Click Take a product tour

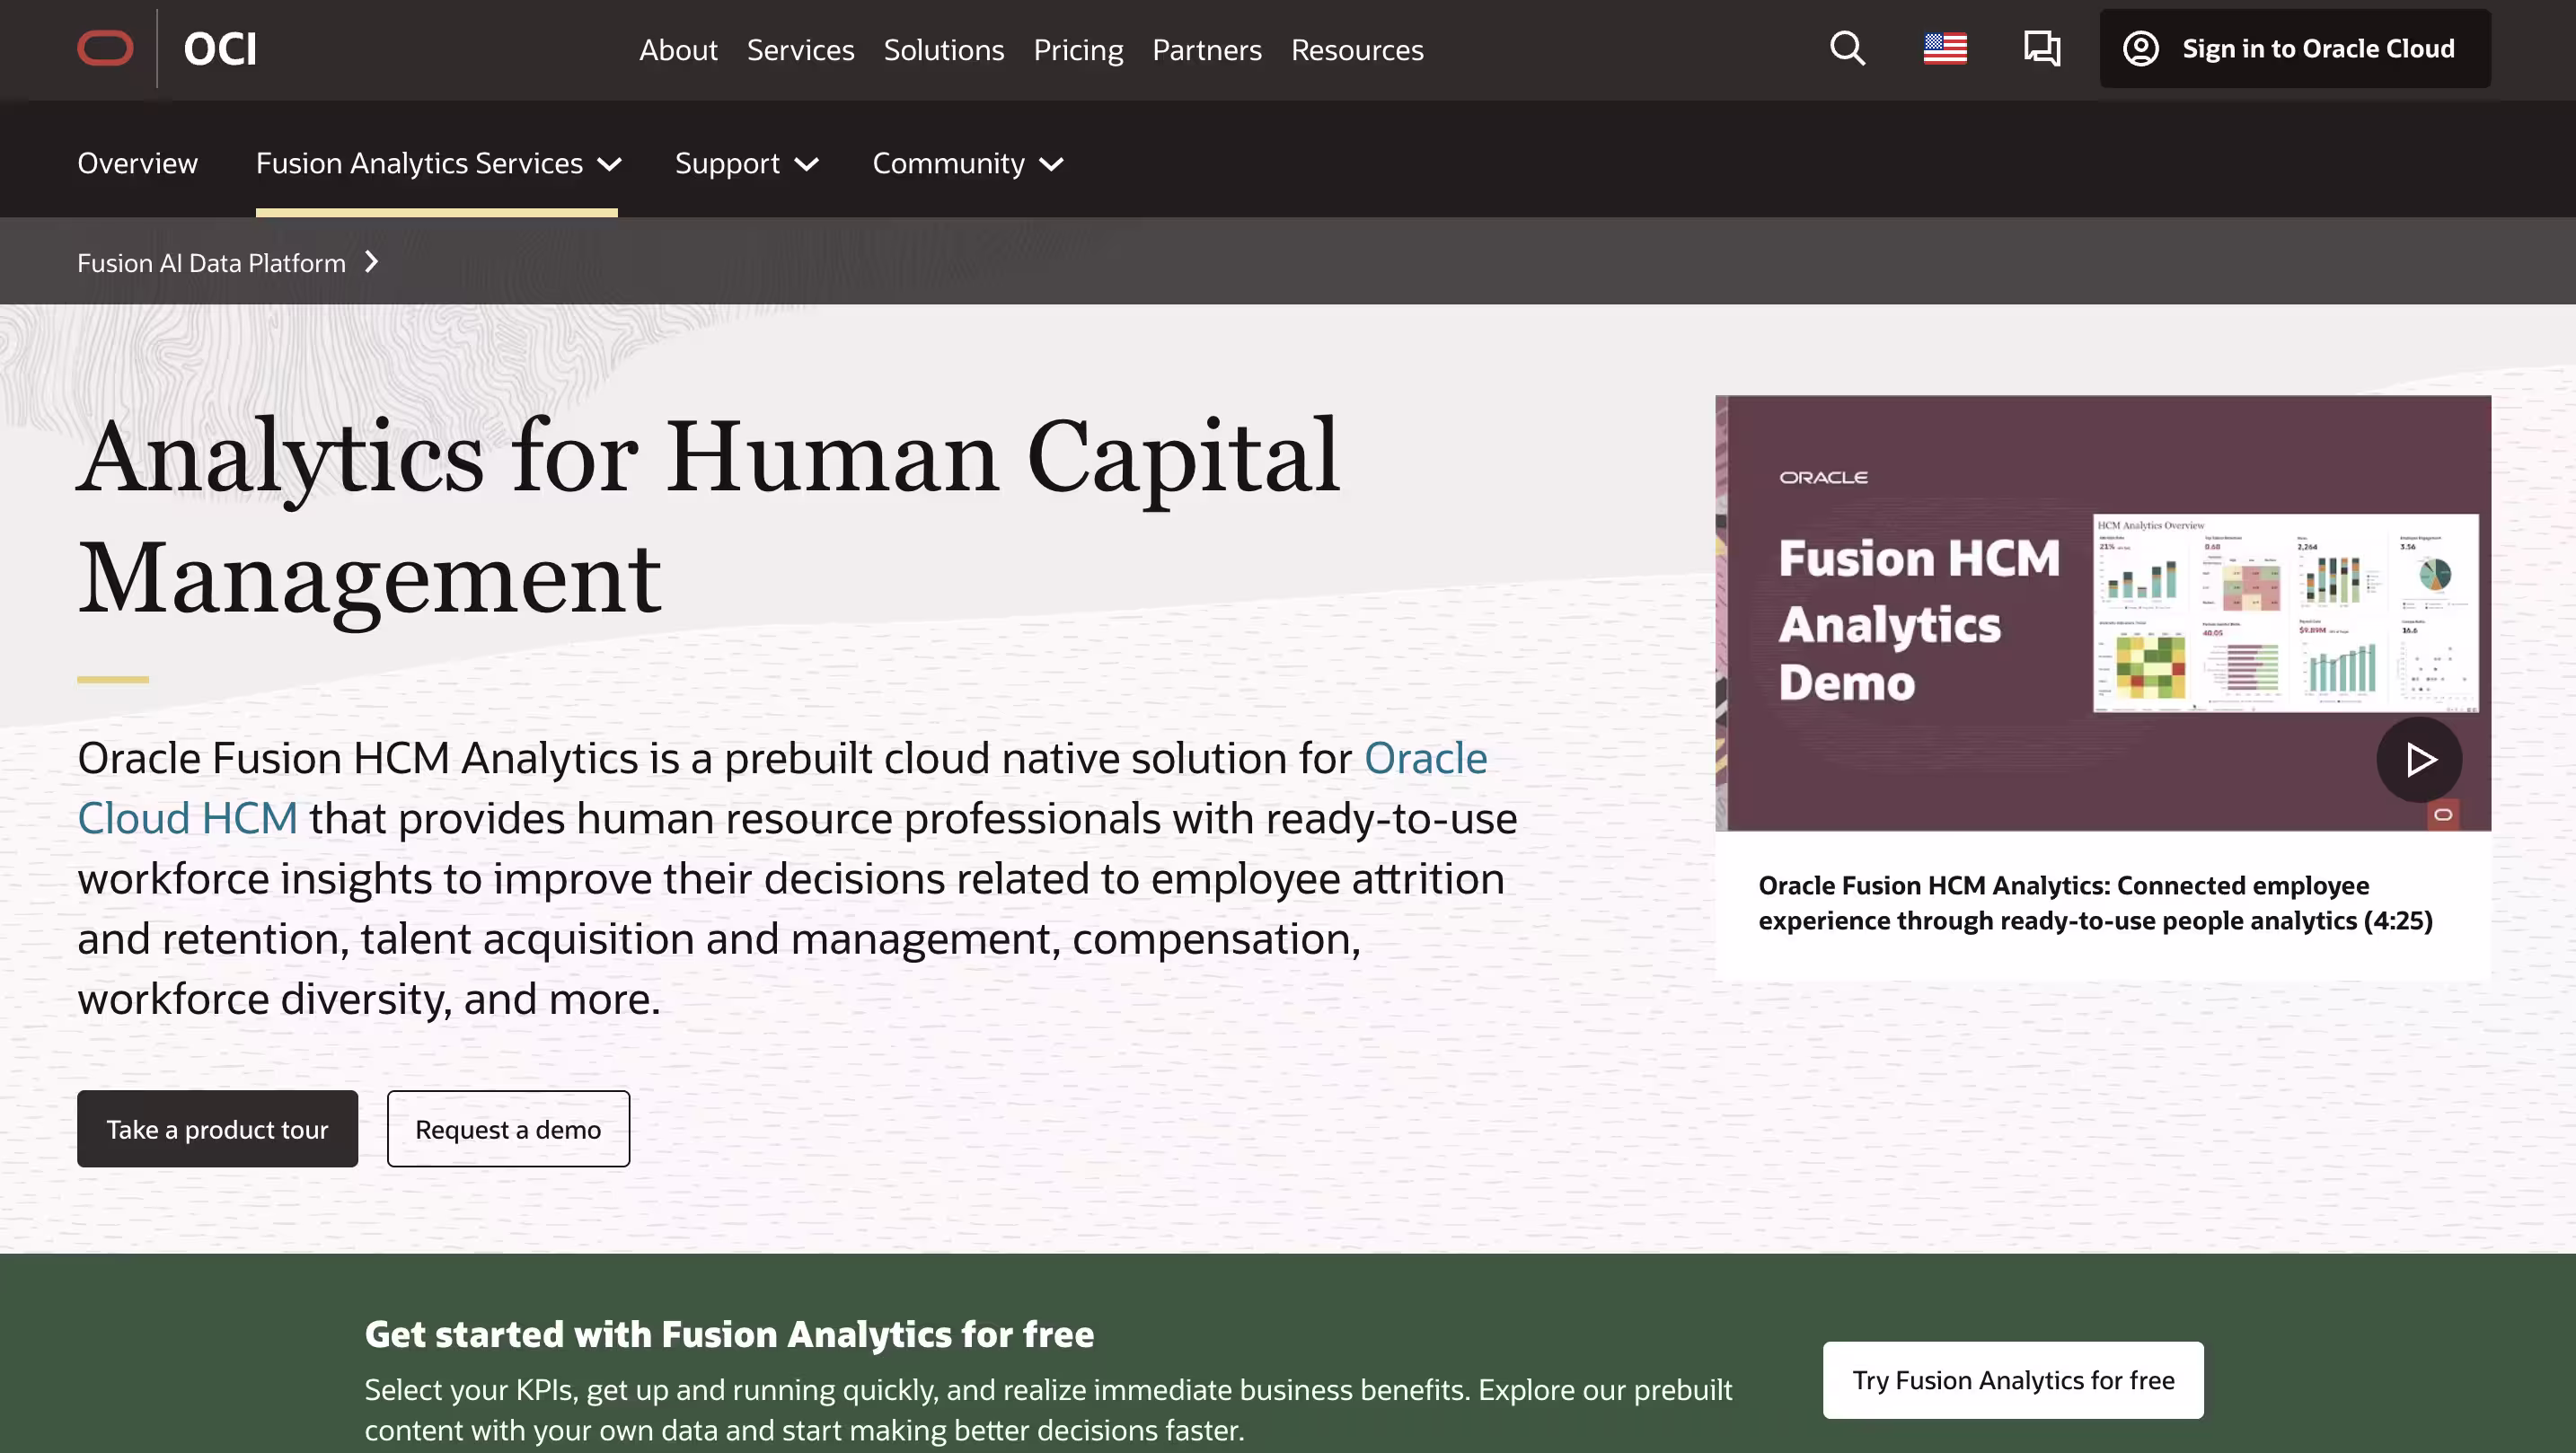point(217,1128)
